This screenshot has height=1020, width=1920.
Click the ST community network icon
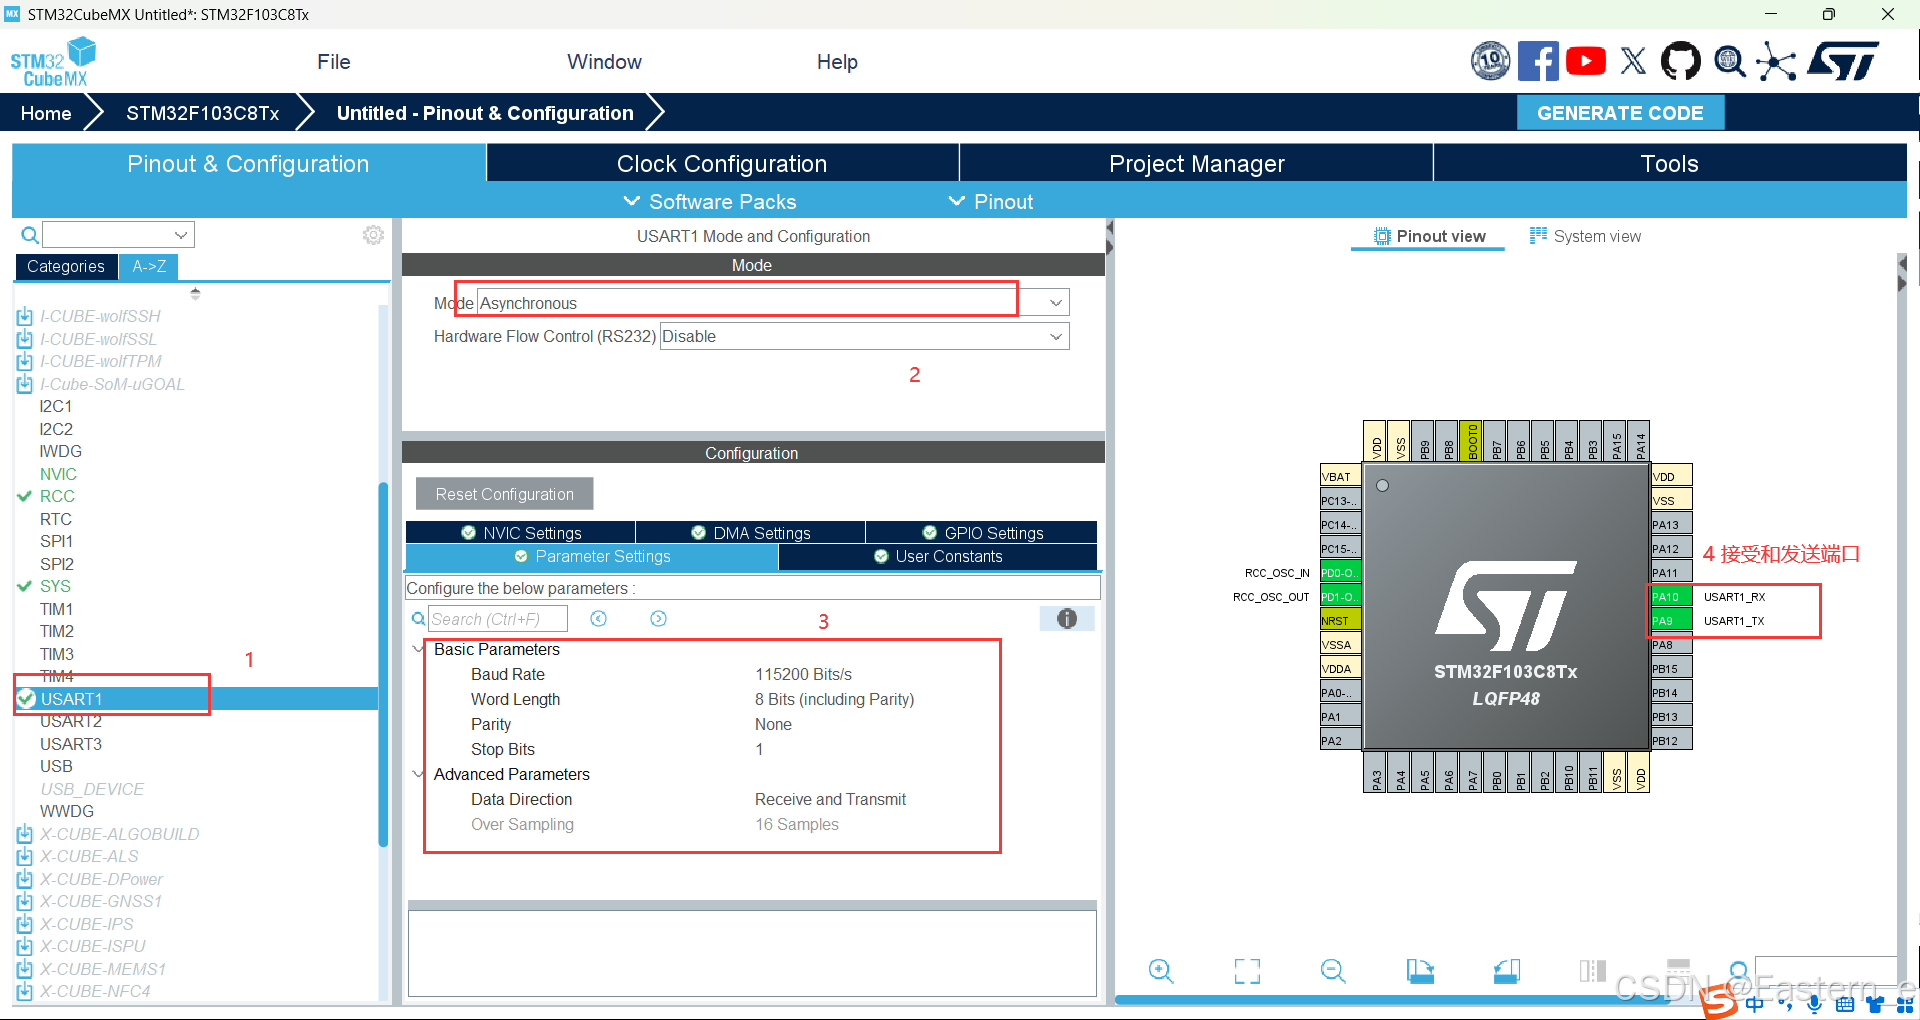1776,61
